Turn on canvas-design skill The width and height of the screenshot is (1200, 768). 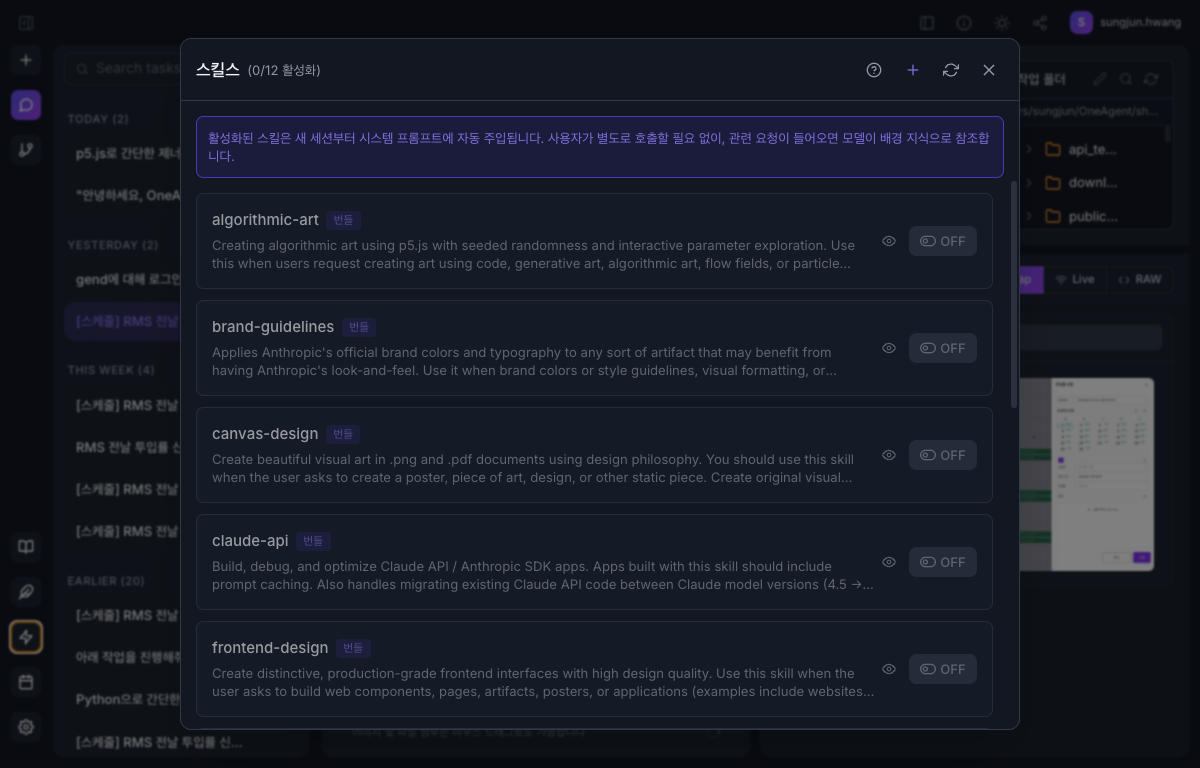point(943,455)
